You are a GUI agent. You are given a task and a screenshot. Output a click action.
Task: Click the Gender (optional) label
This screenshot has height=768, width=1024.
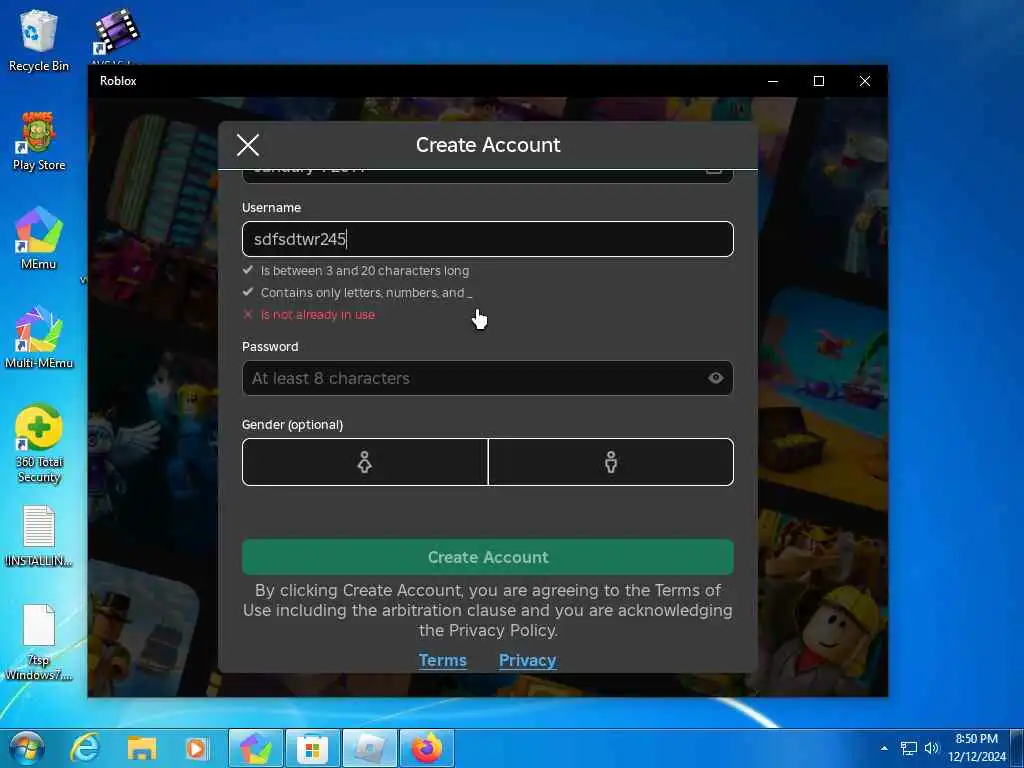point(293,424)
